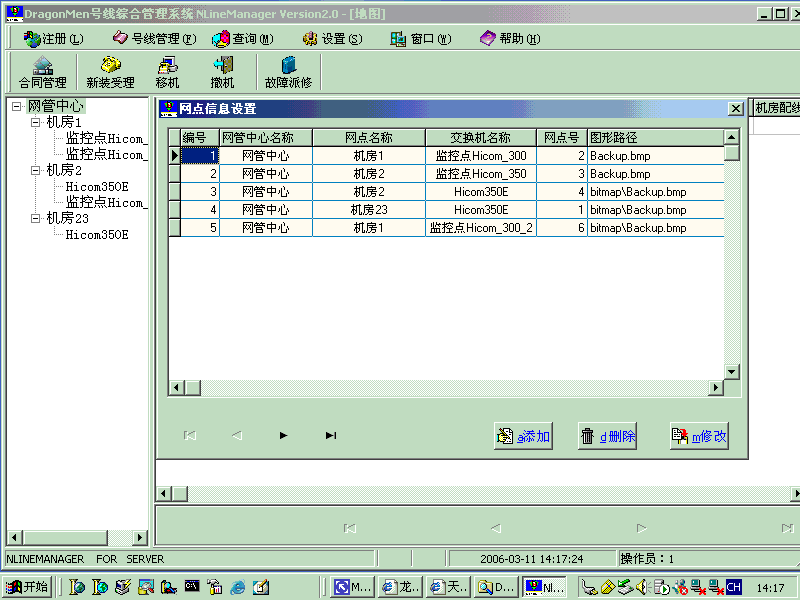Collapse the 机房23 tree node
The height and width of the screenshot is (600, 800).
35,218
